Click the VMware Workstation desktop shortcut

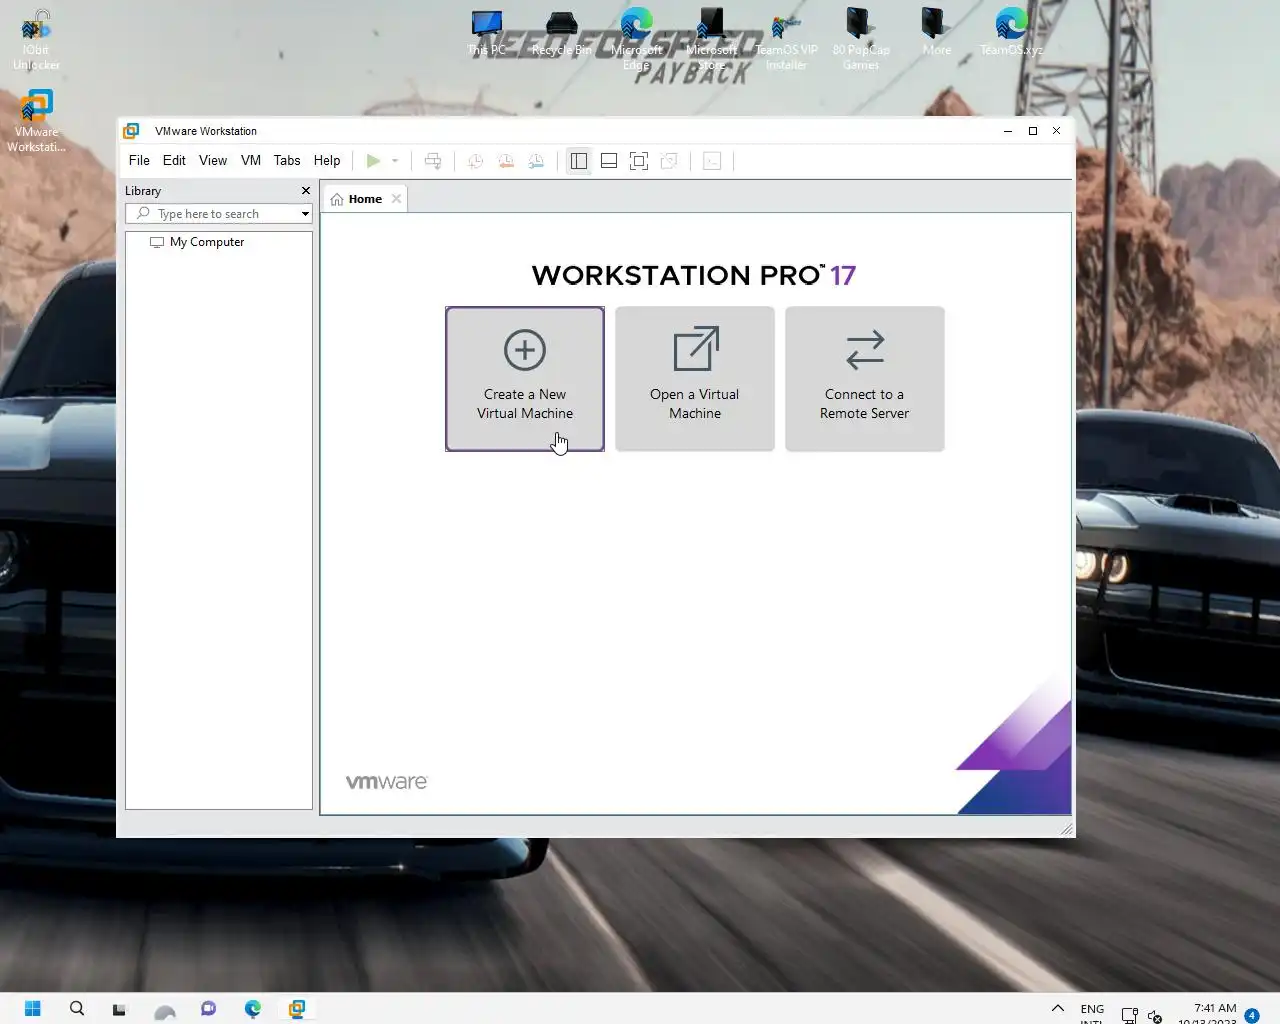coord(36,121)
